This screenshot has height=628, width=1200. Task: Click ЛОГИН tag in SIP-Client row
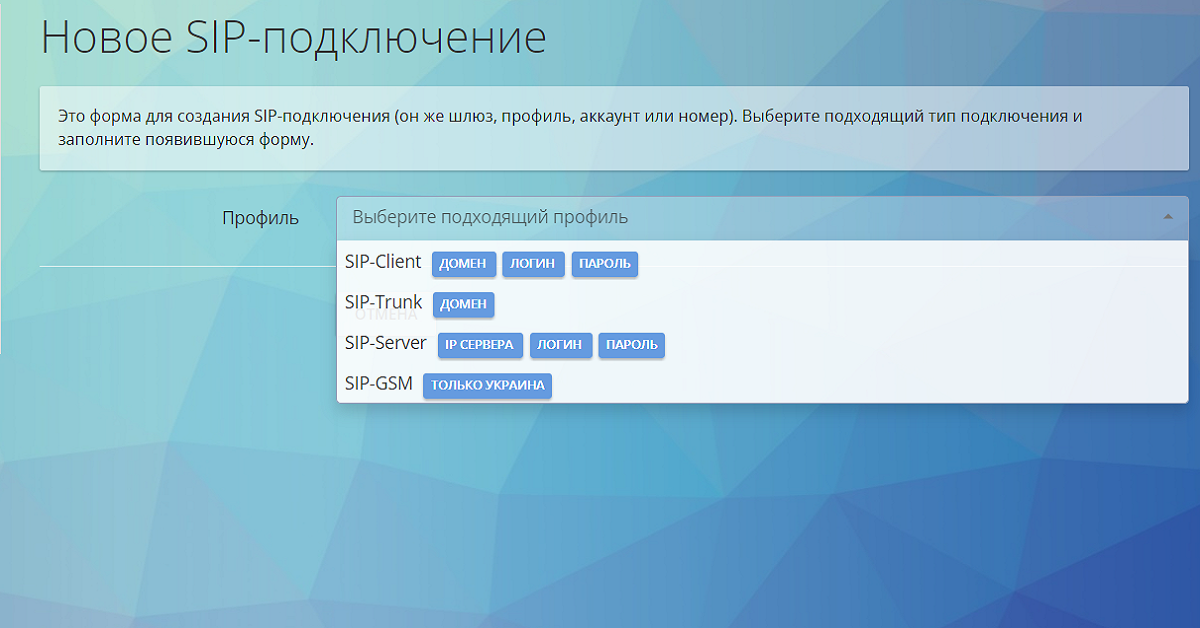click(x=534, y=264)
